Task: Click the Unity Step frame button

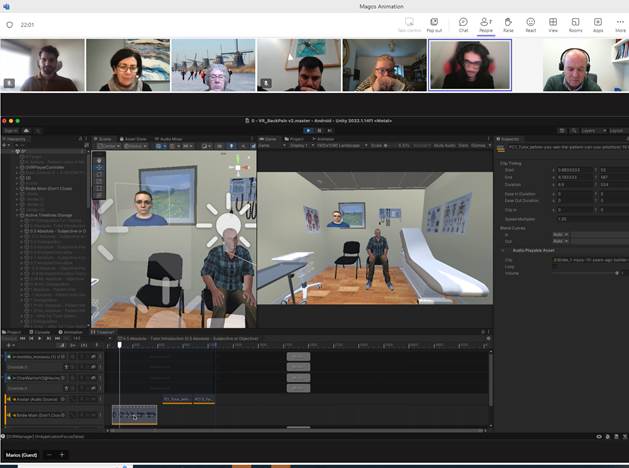Action: coord(329,130)
